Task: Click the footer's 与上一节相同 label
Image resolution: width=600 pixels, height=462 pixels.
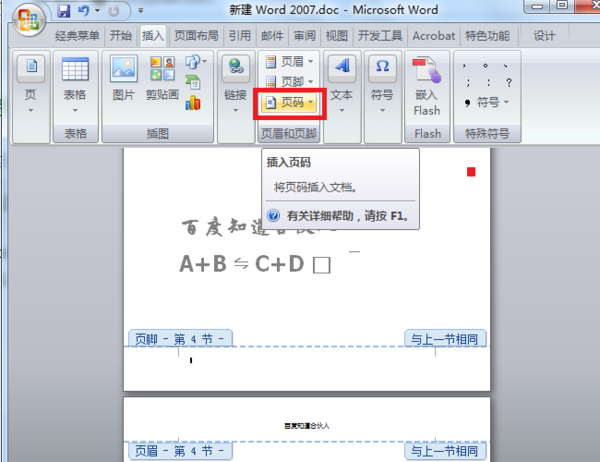Action: pos(445,339)
